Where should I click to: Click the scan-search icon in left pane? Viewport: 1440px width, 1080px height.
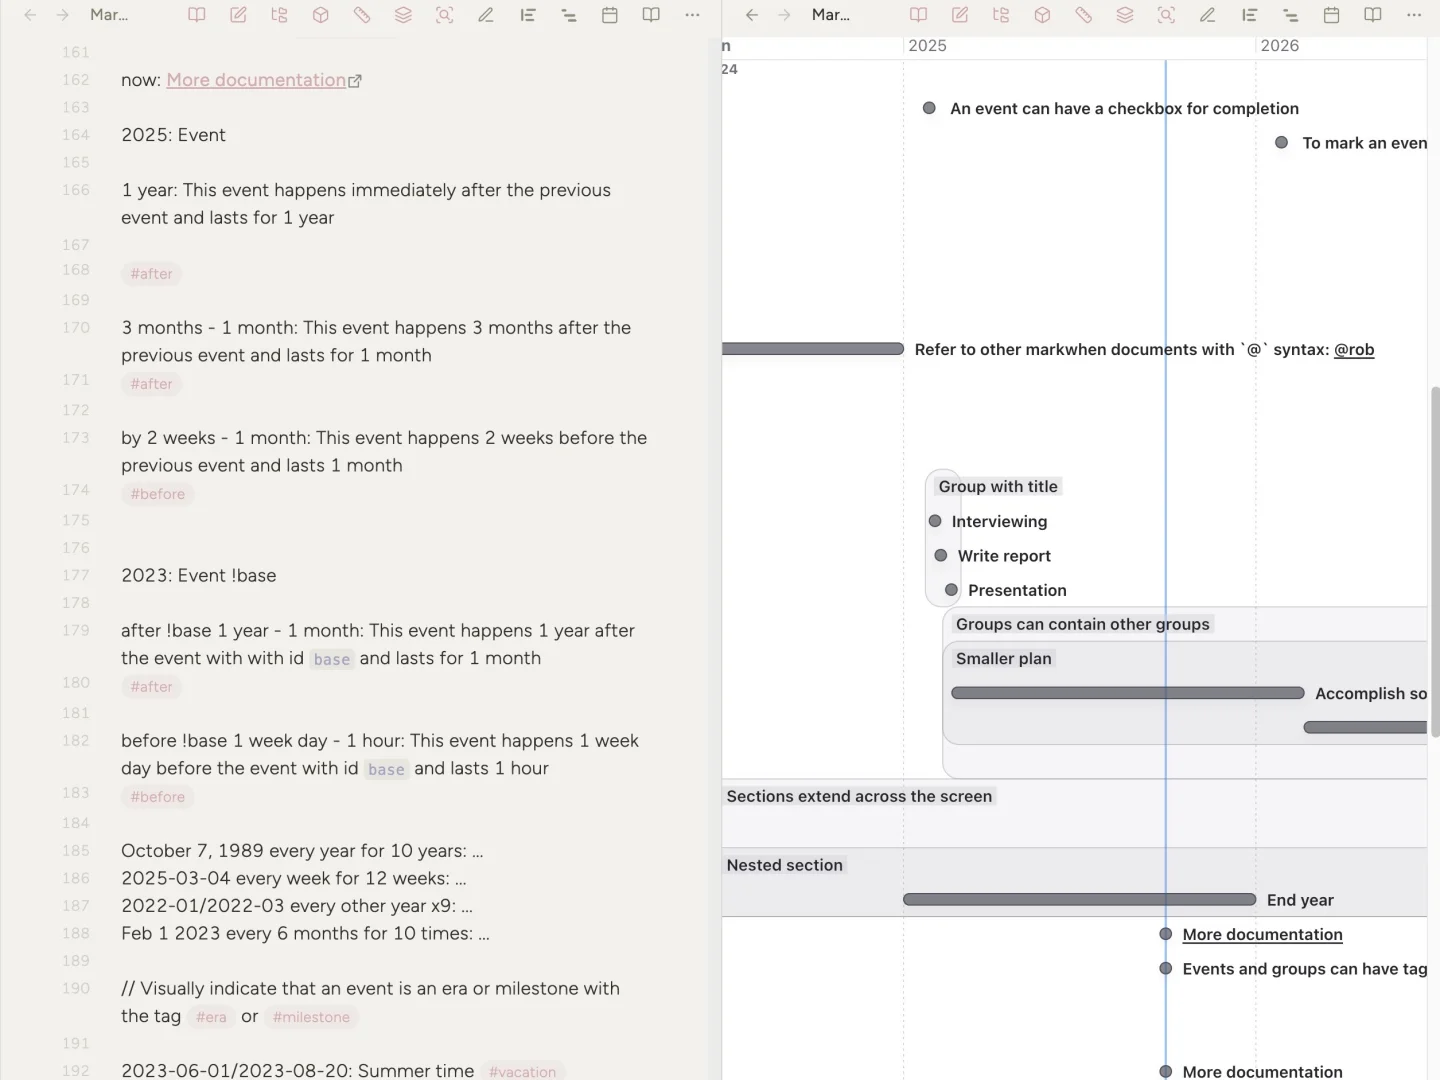444,15
